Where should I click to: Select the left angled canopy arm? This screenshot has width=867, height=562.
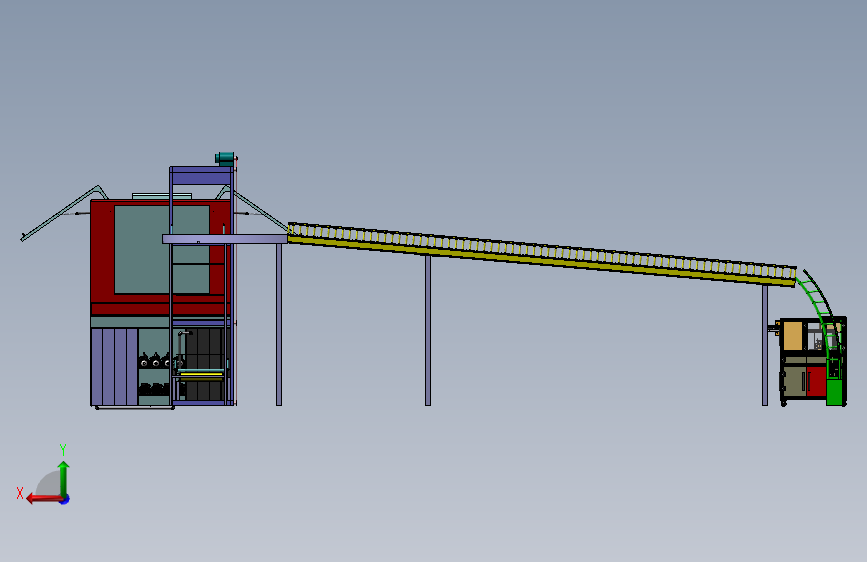pyautogui.click(x=62, y=213)
